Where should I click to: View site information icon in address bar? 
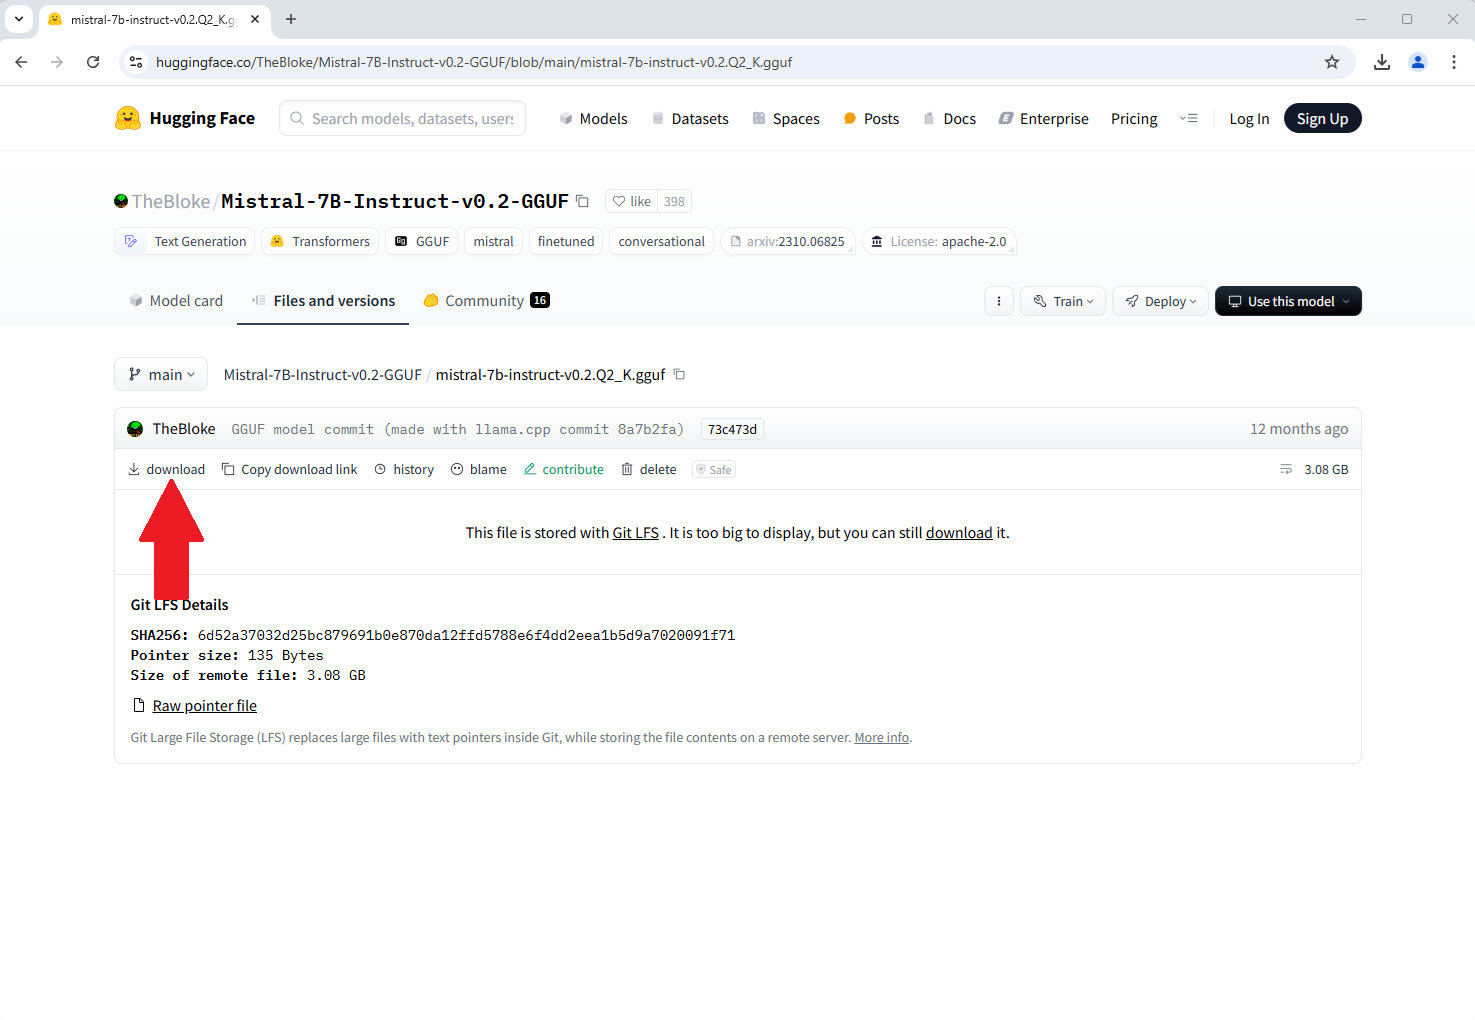click(136, 62)
